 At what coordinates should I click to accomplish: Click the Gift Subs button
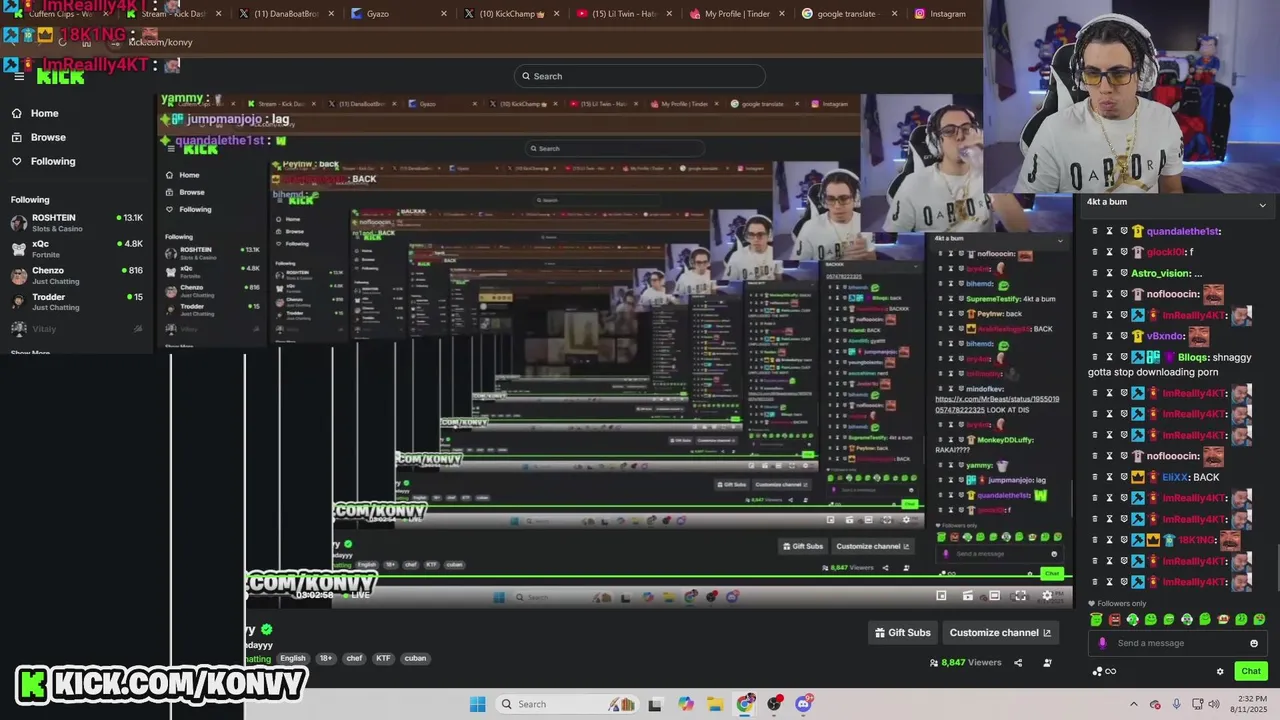[903, 633]
